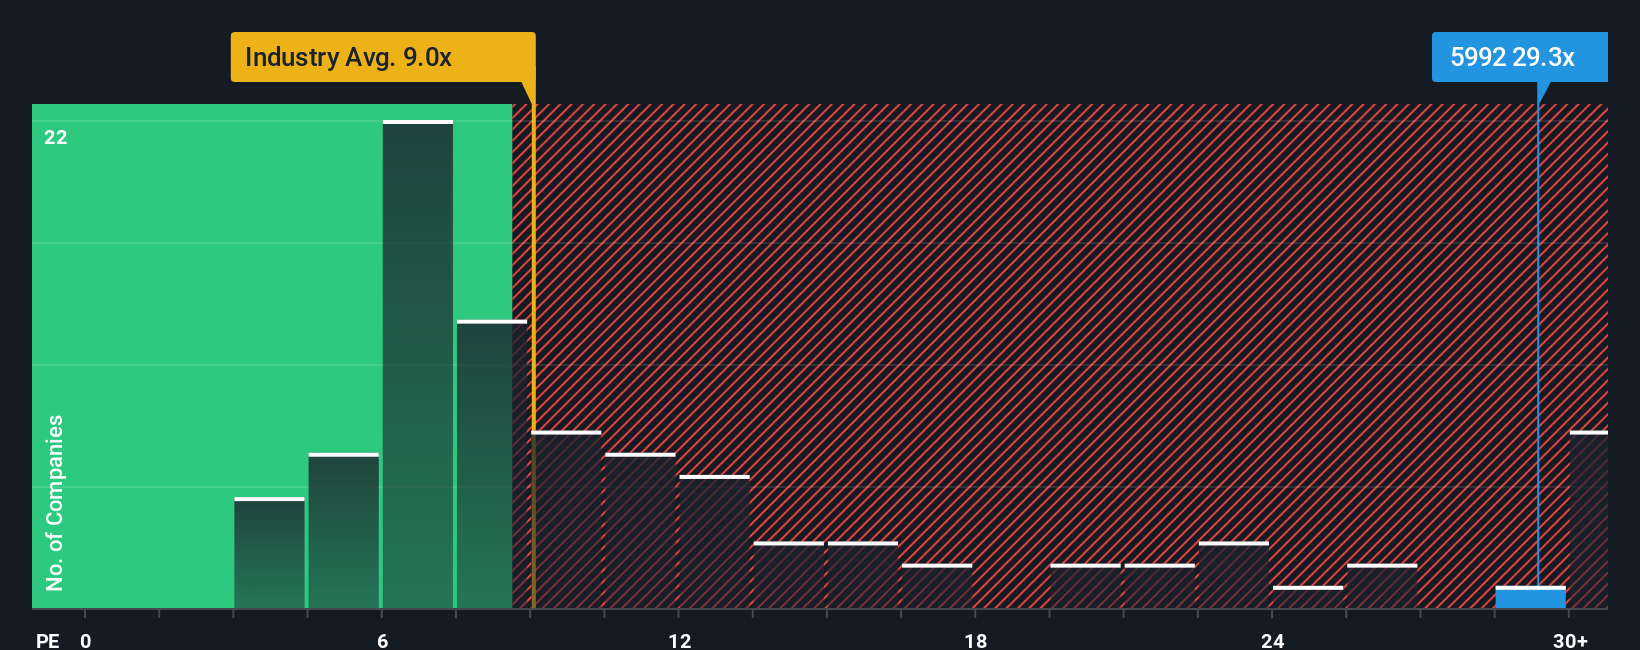1640x650 pixels.
Task: Select the second-tallest bar near PE 8
Action: (492, 464)
